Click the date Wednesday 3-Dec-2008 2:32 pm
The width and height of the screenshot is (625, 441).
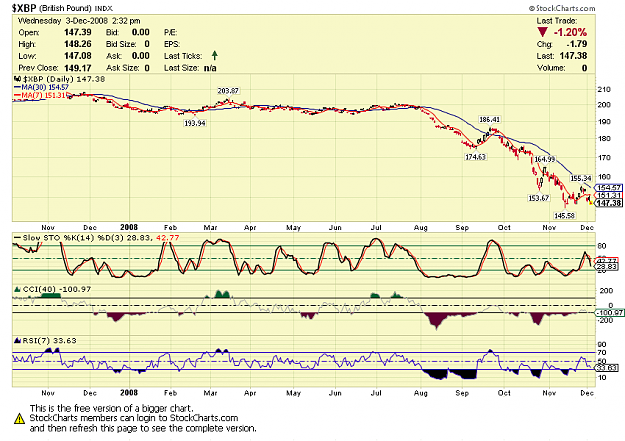[x=79, y=21]
